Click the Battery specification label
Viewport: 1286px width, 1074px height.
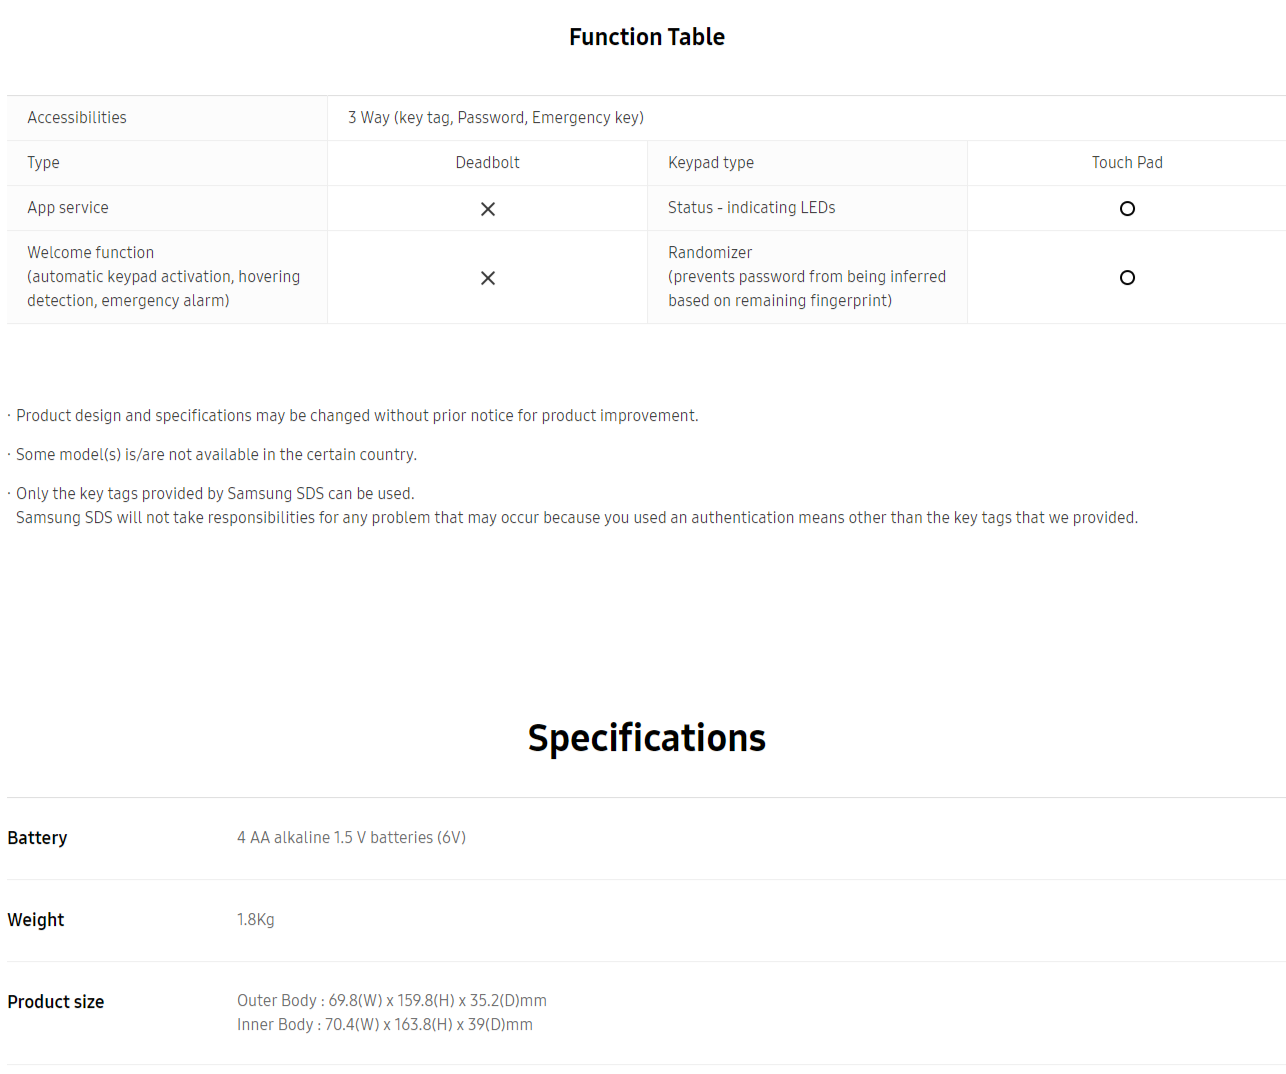pyautogui.click(x=37, y=838)
